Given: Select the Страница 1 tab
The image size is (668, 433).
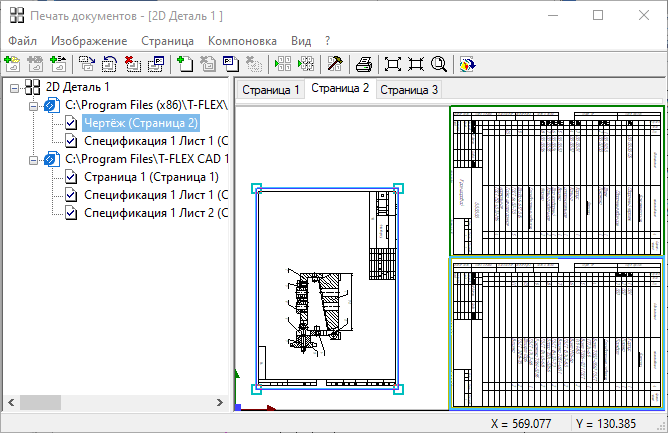Looking at the screenshot, I should (270, 90).
